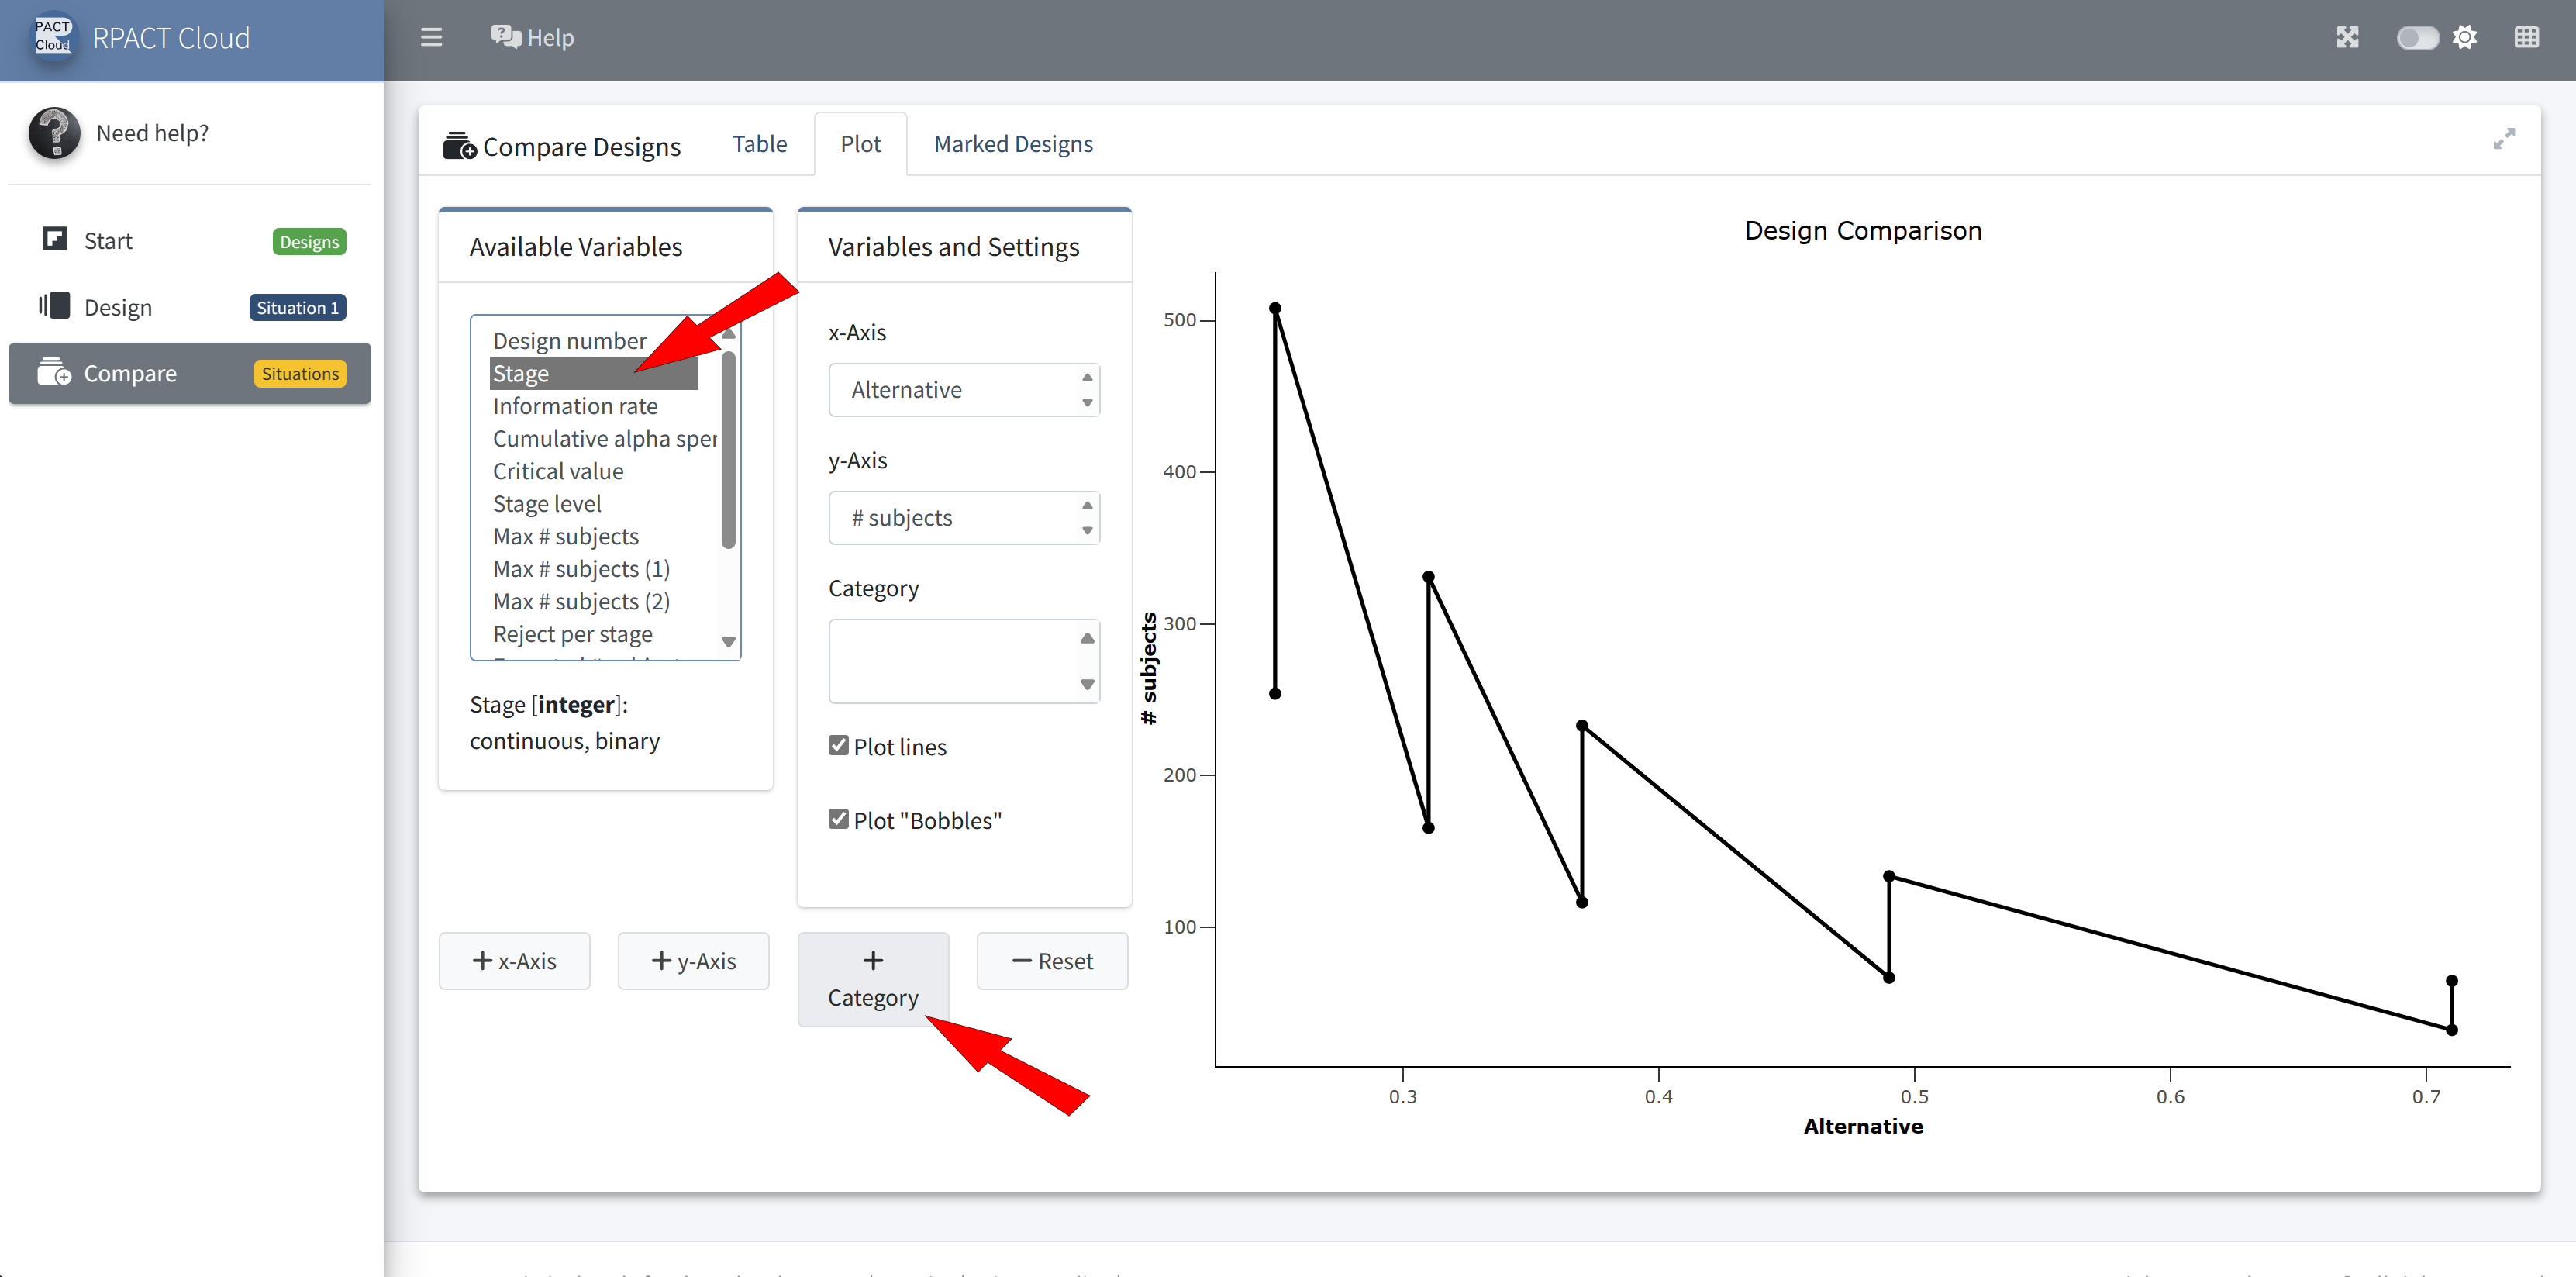Click the RPACT Cloud logo
The height and width of the screenshot is (1277, 2576).
[53, 38]
